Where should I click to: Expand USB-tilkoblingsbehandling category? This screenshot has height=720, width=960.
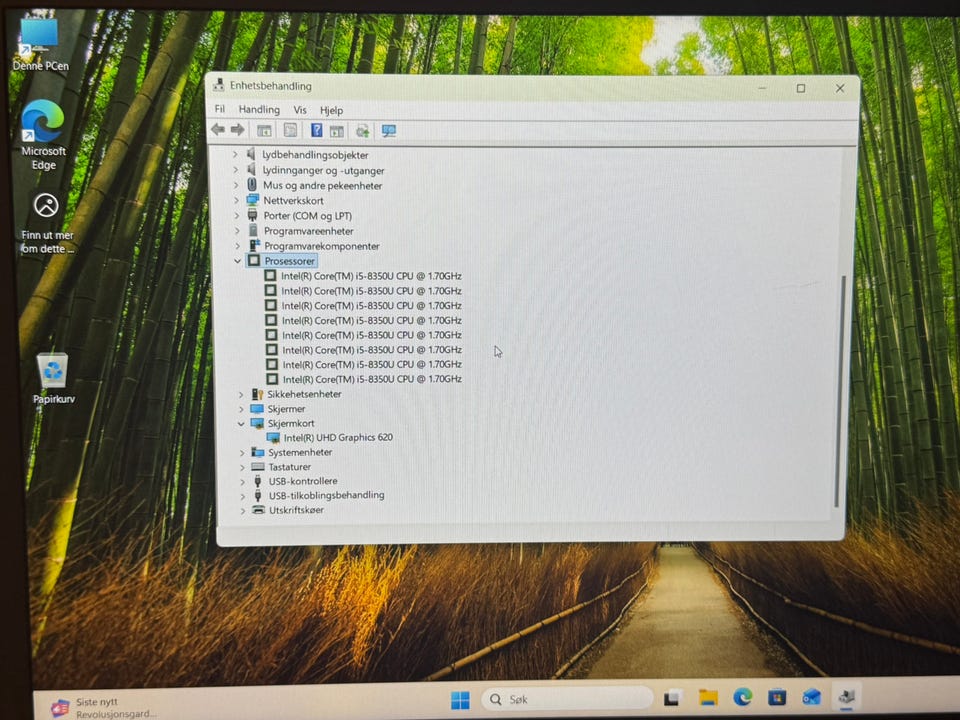pos(243,495)
